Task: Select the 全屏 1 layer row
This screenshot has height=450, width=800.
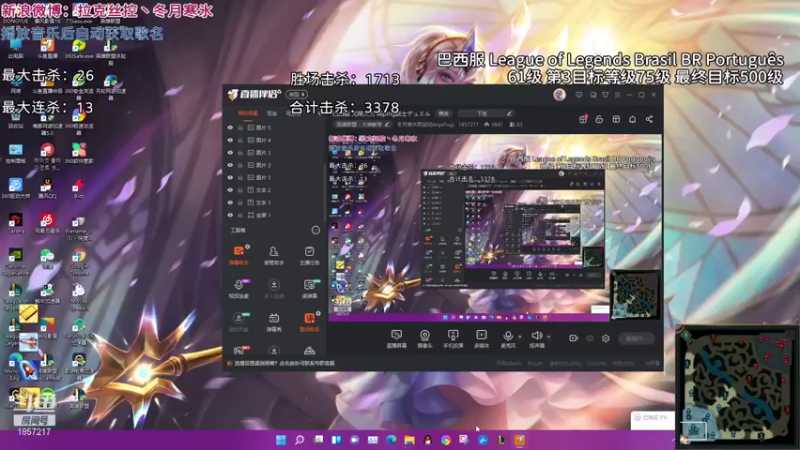Action: [x=274, y=215]
